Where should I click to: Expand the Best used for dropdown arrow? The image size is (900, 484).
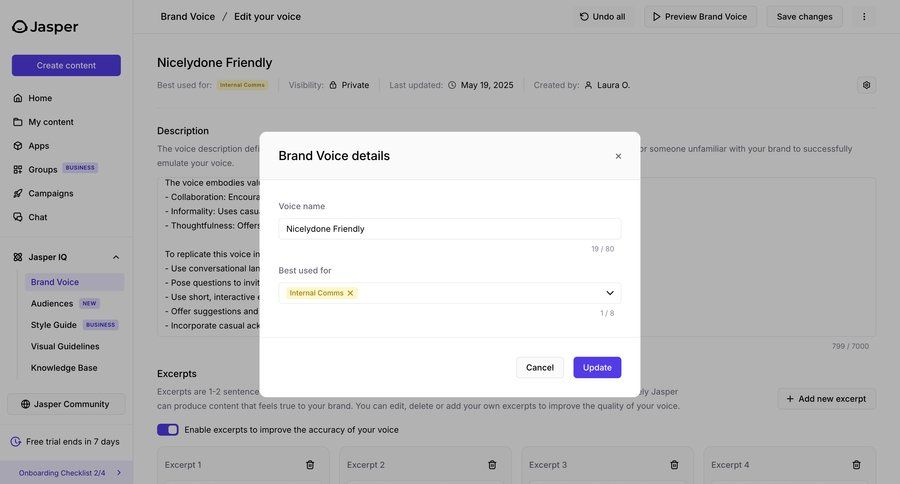tap(610, 293)
